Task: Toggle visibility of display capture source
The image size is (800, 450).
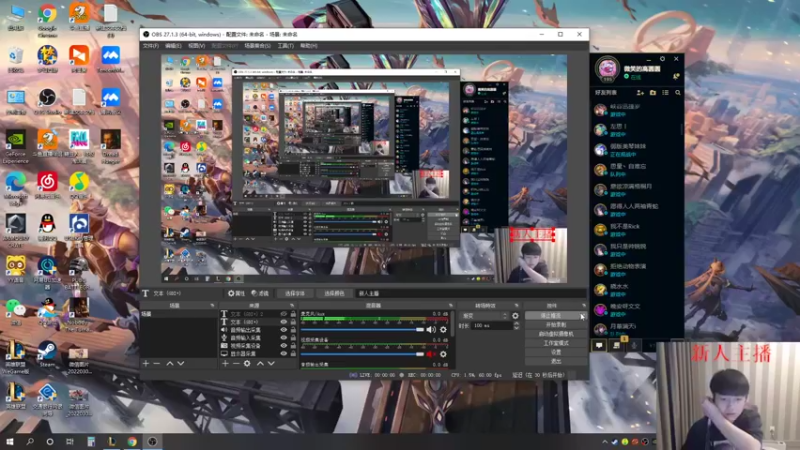Action: point(284,354)
